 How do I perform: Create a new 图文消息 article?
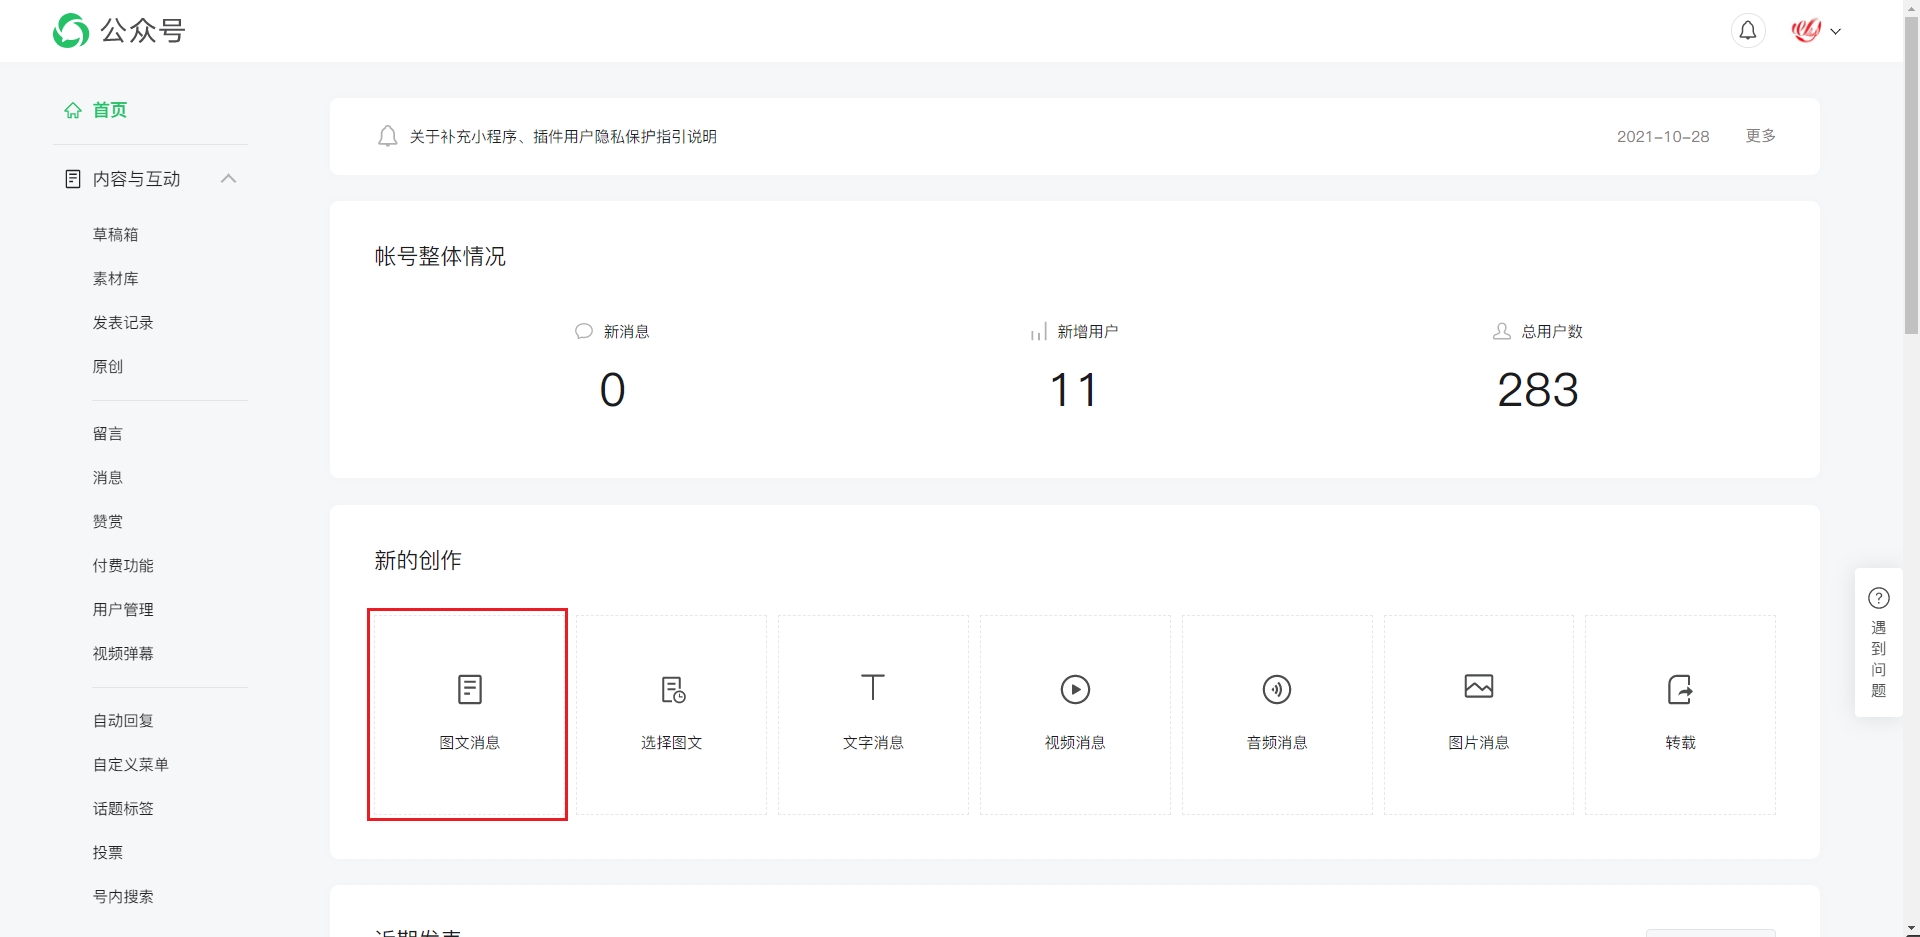point(469,714)
